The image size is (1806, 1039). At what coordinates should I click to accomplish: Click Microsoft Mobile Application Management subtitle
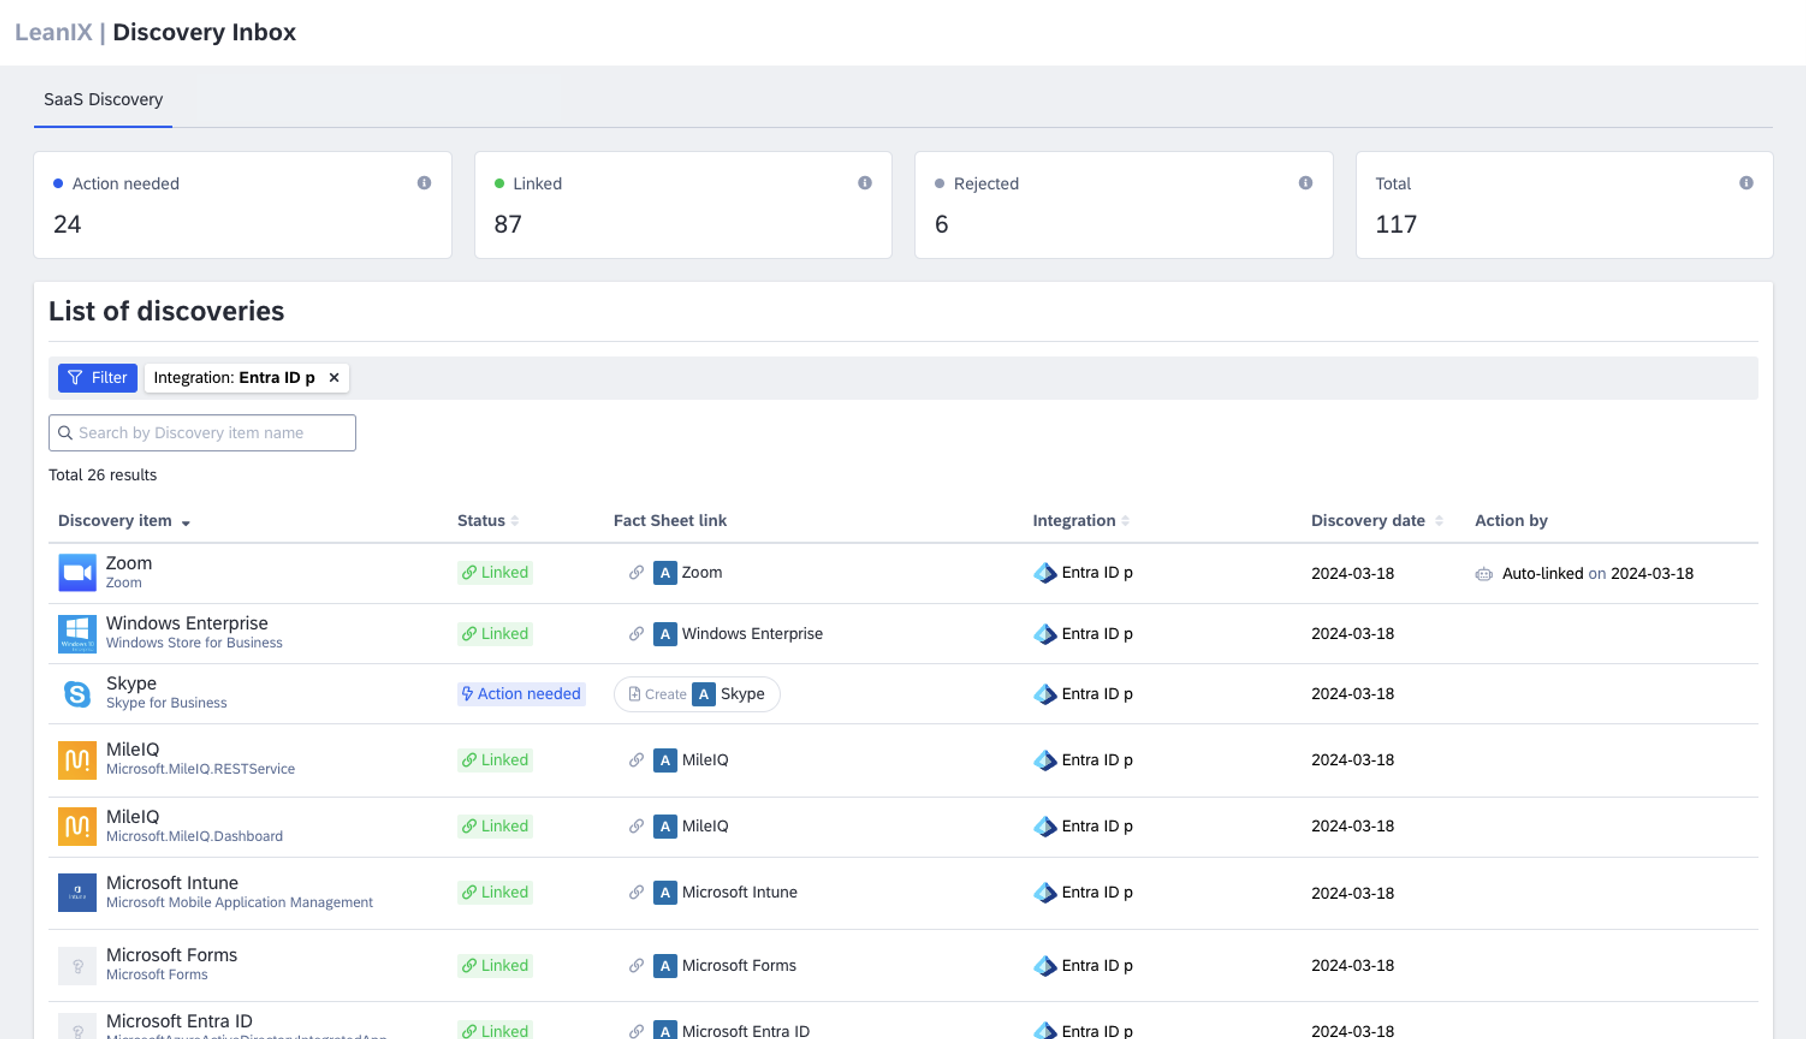[239, 902]
